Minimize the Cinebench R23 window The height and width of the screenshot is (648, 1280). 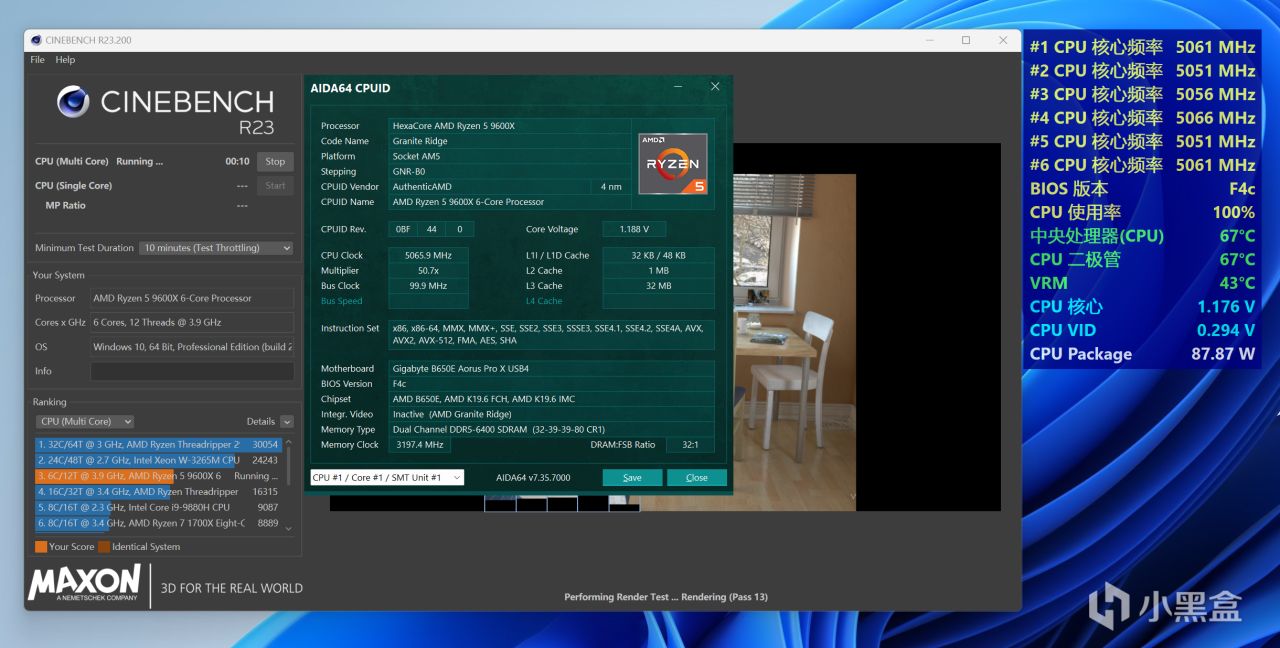(x=928, y=40)
